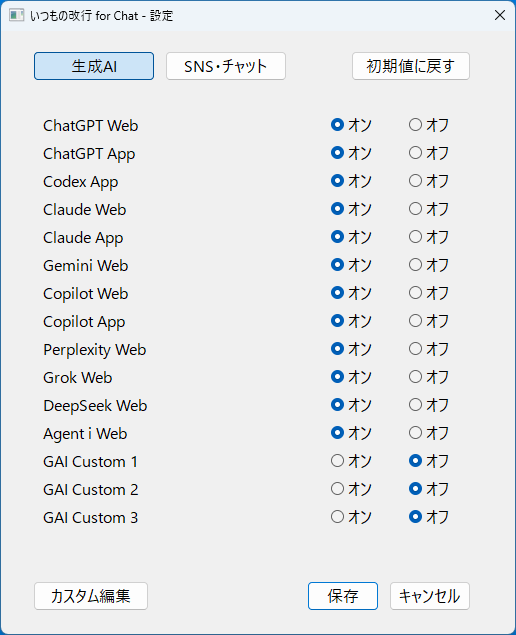Save settings with 保存 button
Screen dimensions: 516x635
point(343,596)
